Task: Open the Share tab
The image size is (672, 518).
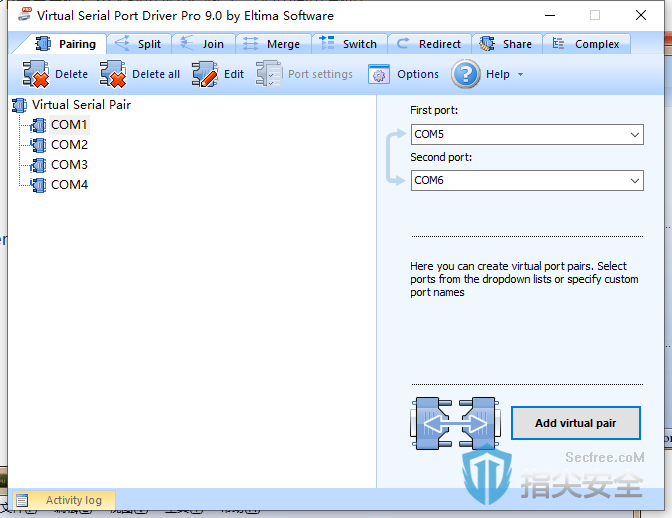Action: (507, 44)
